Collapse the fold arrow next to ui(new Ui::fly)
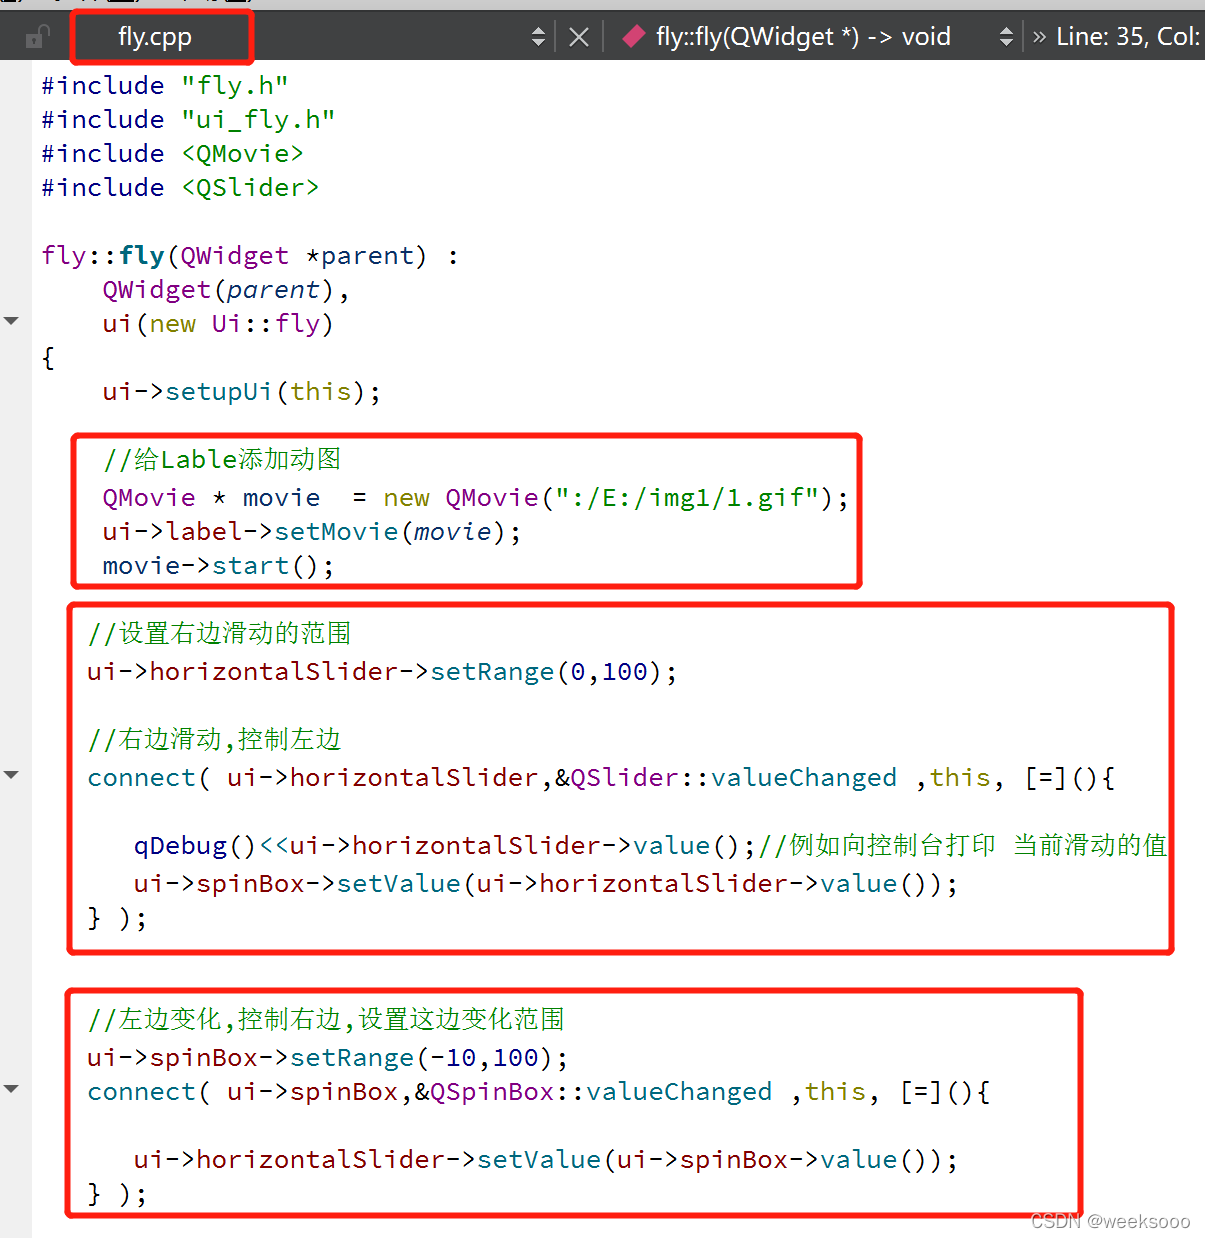This screenshot has width=1205, height=1238. (x=12, y=321)
